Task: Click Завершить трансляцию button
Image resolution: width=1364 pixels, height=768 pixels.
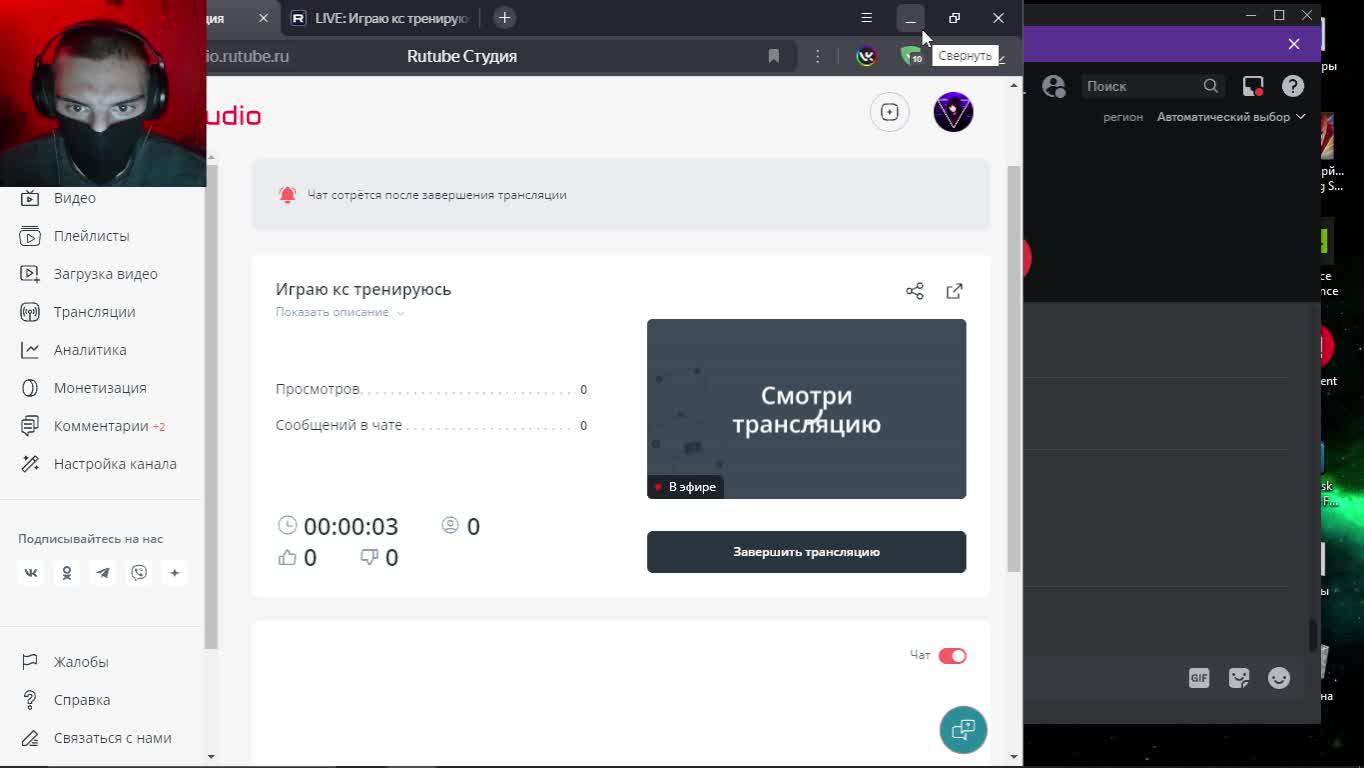Action: 806,552
